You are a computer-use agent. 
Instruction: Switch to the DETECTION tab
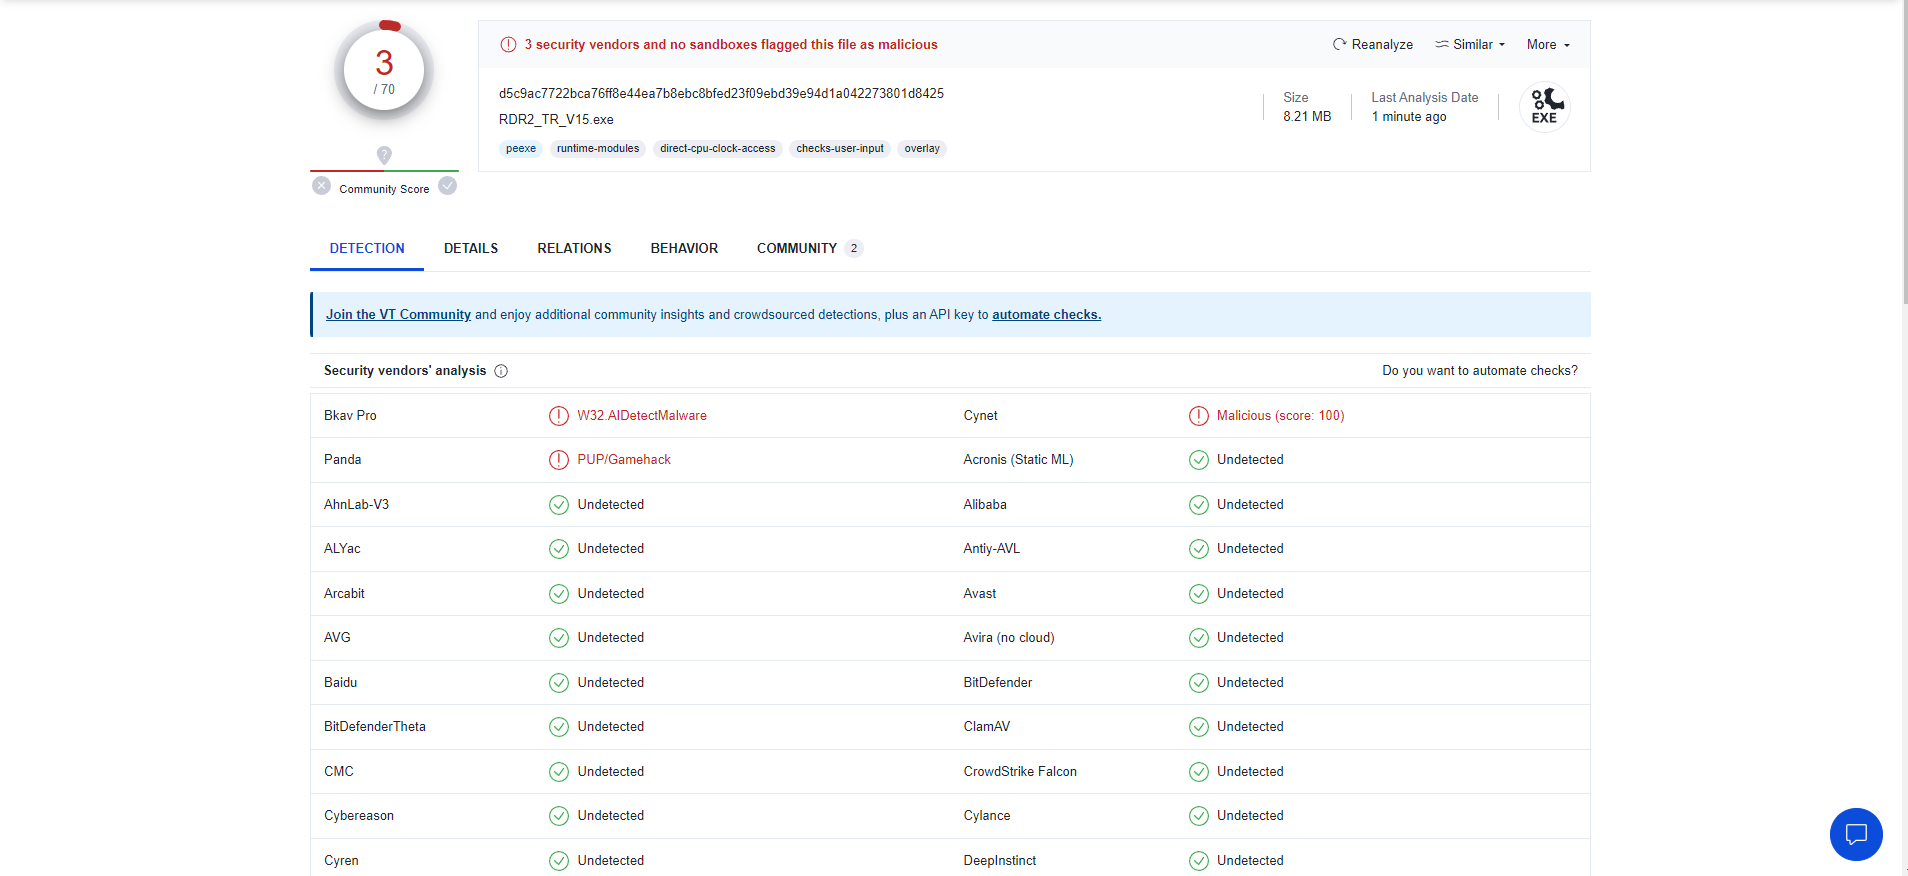(367, 248)
